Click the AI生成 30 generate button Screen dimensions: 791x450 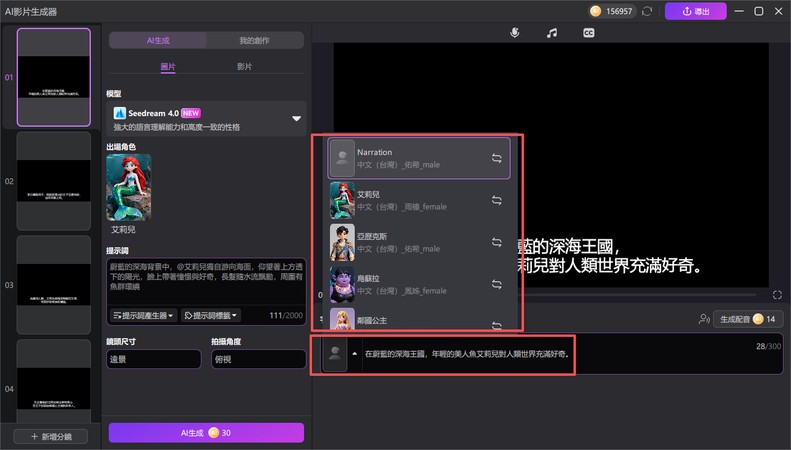206,433
